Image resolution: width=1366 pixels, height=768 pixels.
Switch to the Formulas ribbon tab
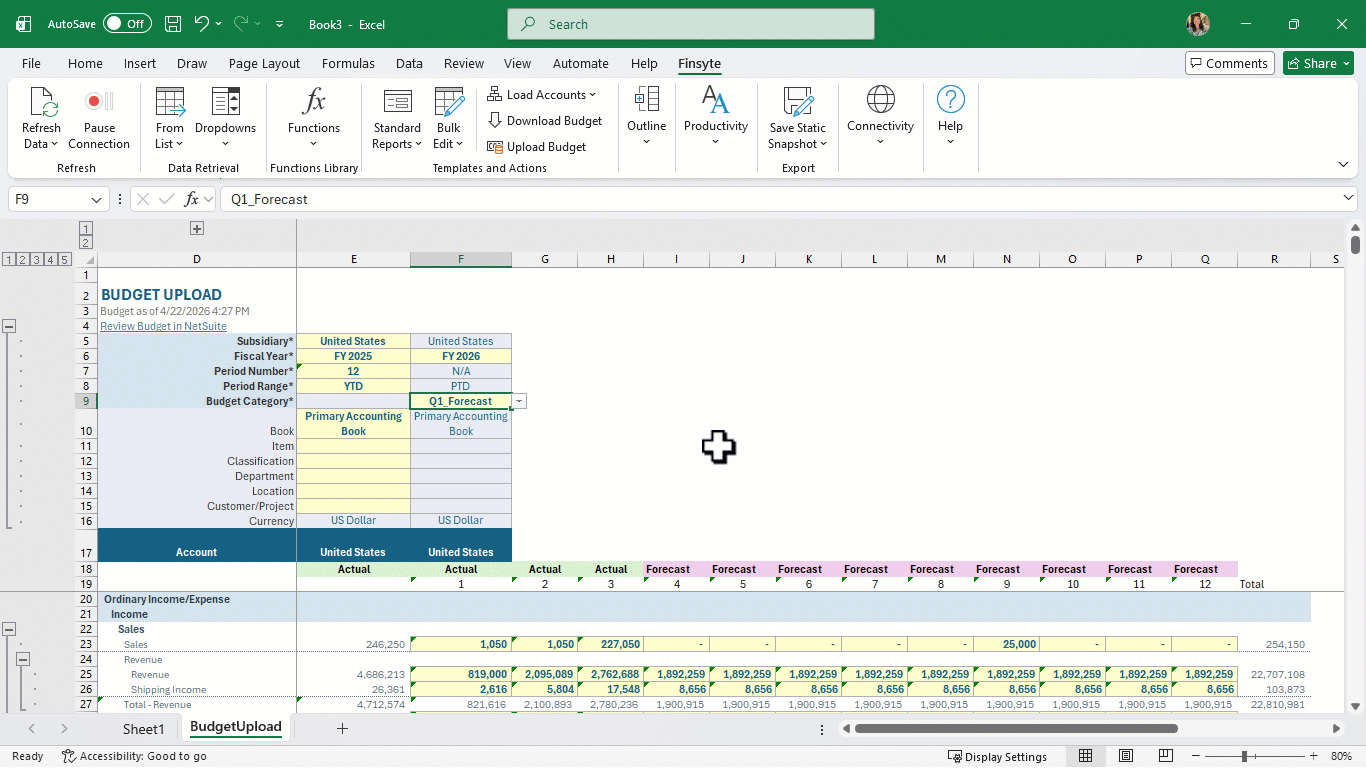[348, 63]
